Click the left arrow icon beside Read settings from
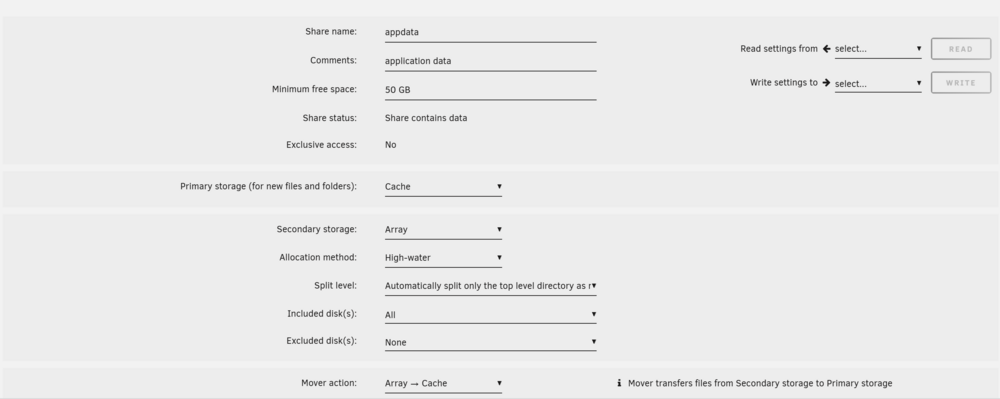The width and height of the screenshot is (1000, 399). coord(826,48)
